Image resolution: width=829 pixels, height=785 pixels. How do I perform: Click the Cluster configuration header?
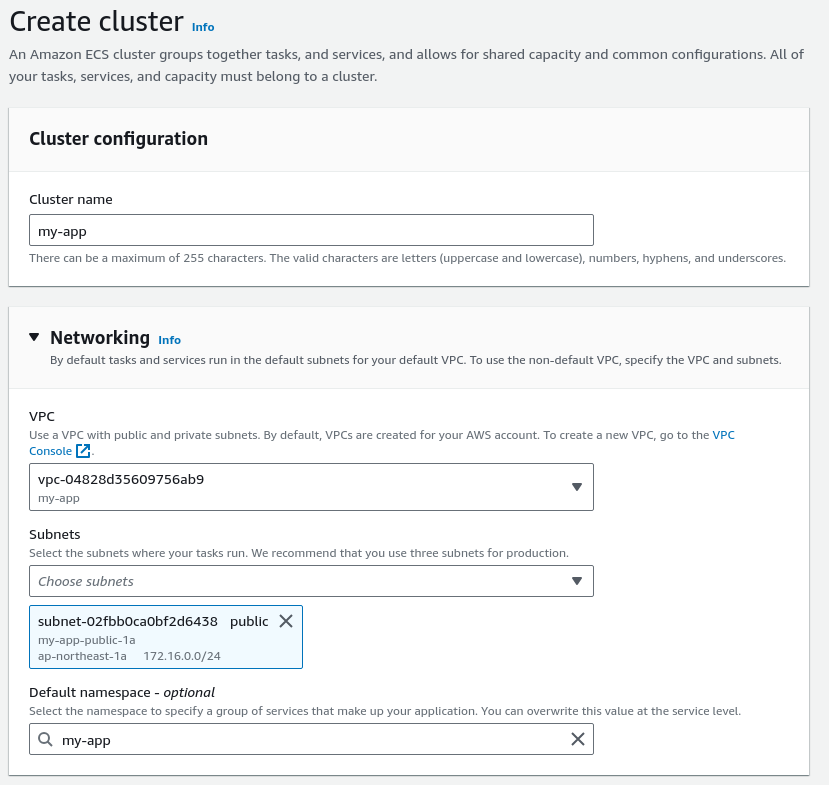pos(118,138)
